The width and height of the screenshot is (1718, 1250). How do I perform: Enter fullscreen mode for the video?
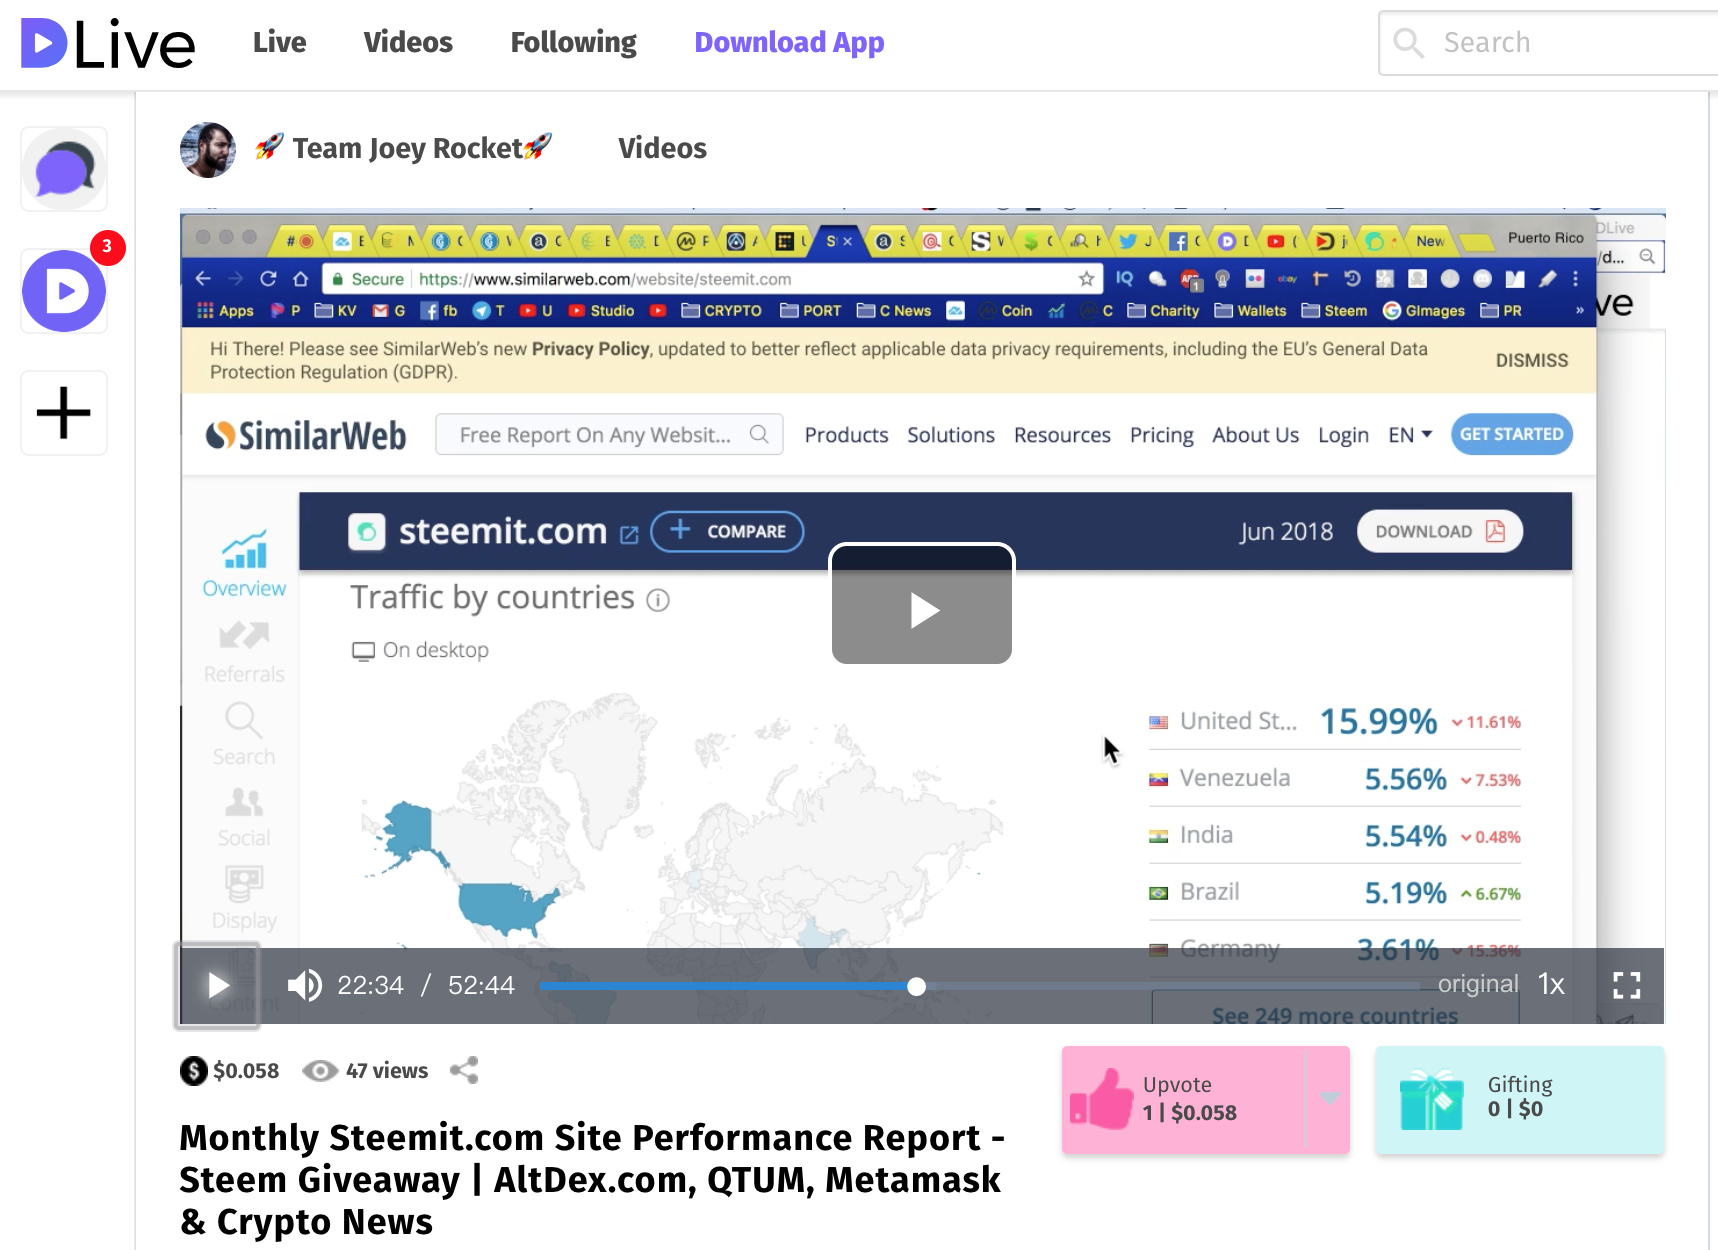(1627, 986)
